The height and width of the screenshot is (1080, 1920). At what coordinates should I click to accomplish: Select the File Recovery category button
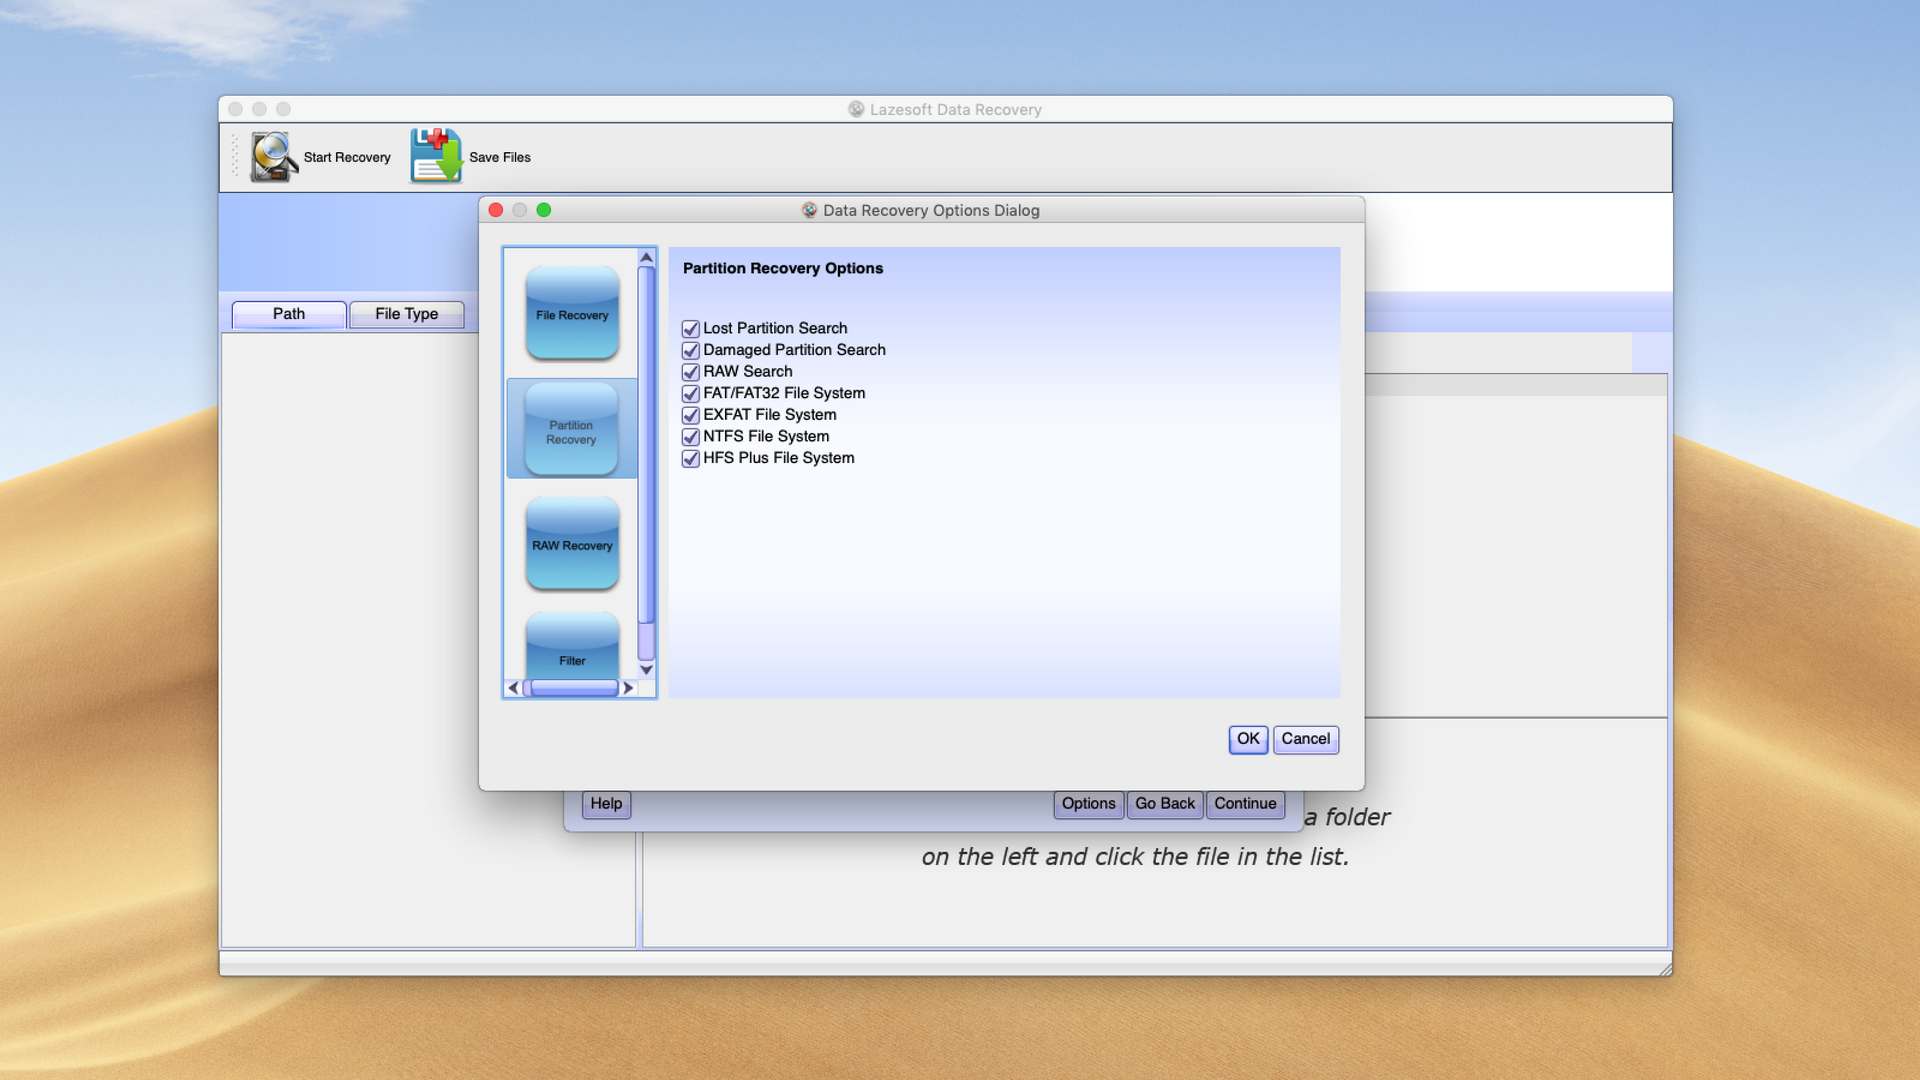[x=572, y=314]
